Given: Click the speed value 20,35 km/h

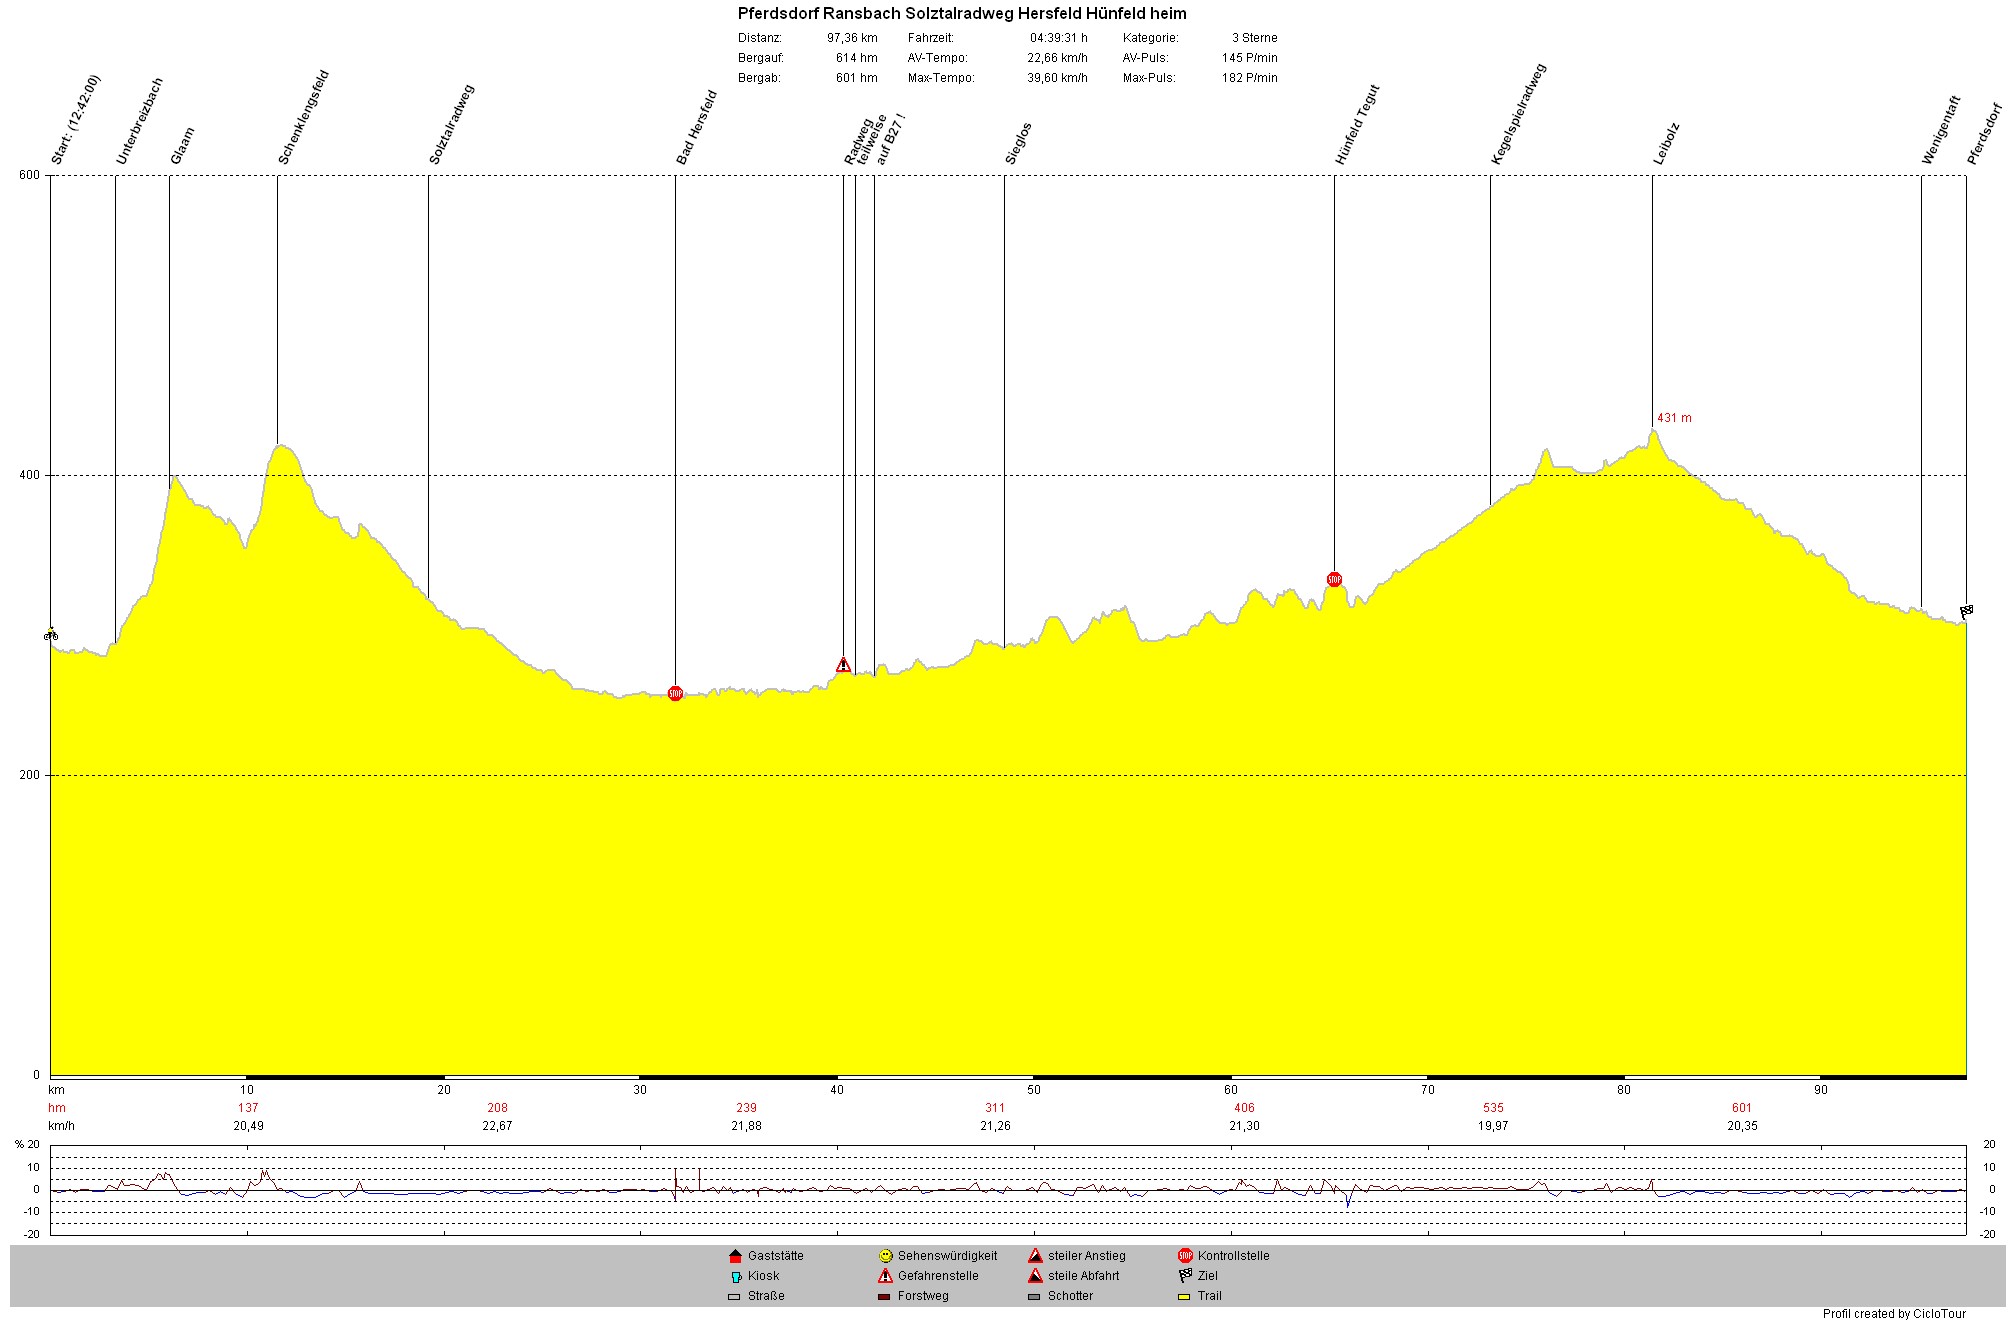Looking at the screenshot, I should coord(1742,1126).
